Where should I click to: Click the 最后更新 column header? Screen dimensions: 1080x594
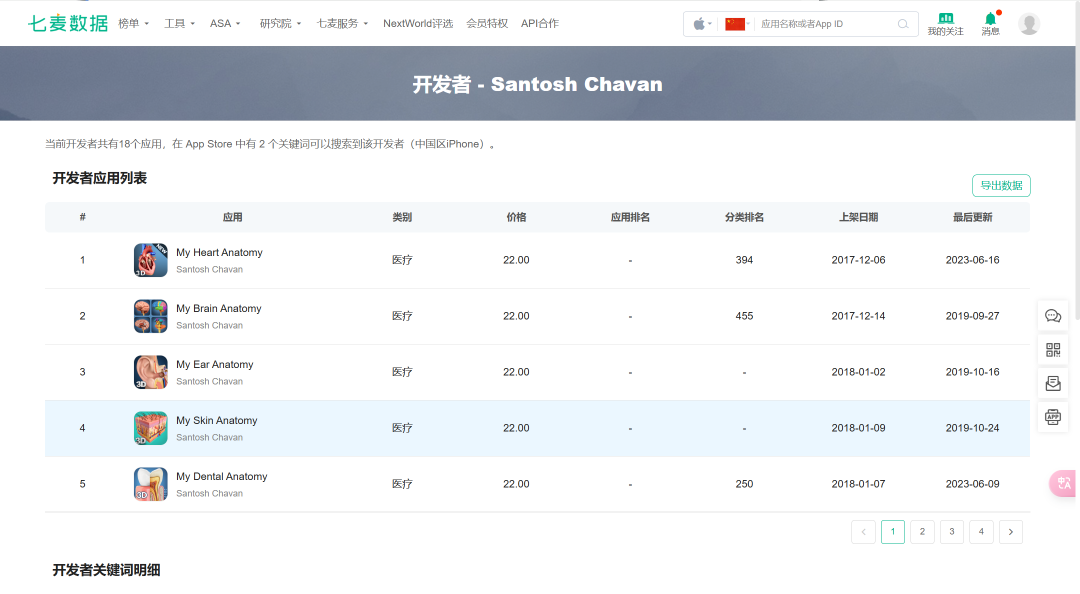(973, 217)
